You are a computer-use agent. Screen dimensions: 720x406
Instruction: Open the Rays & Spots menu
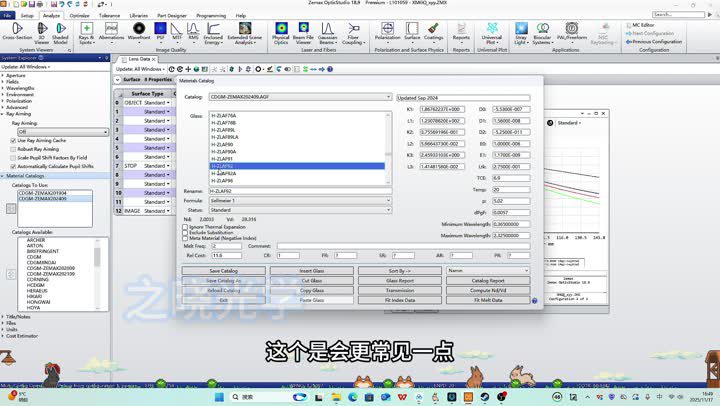pyautogui.click(x=86, y=33)
